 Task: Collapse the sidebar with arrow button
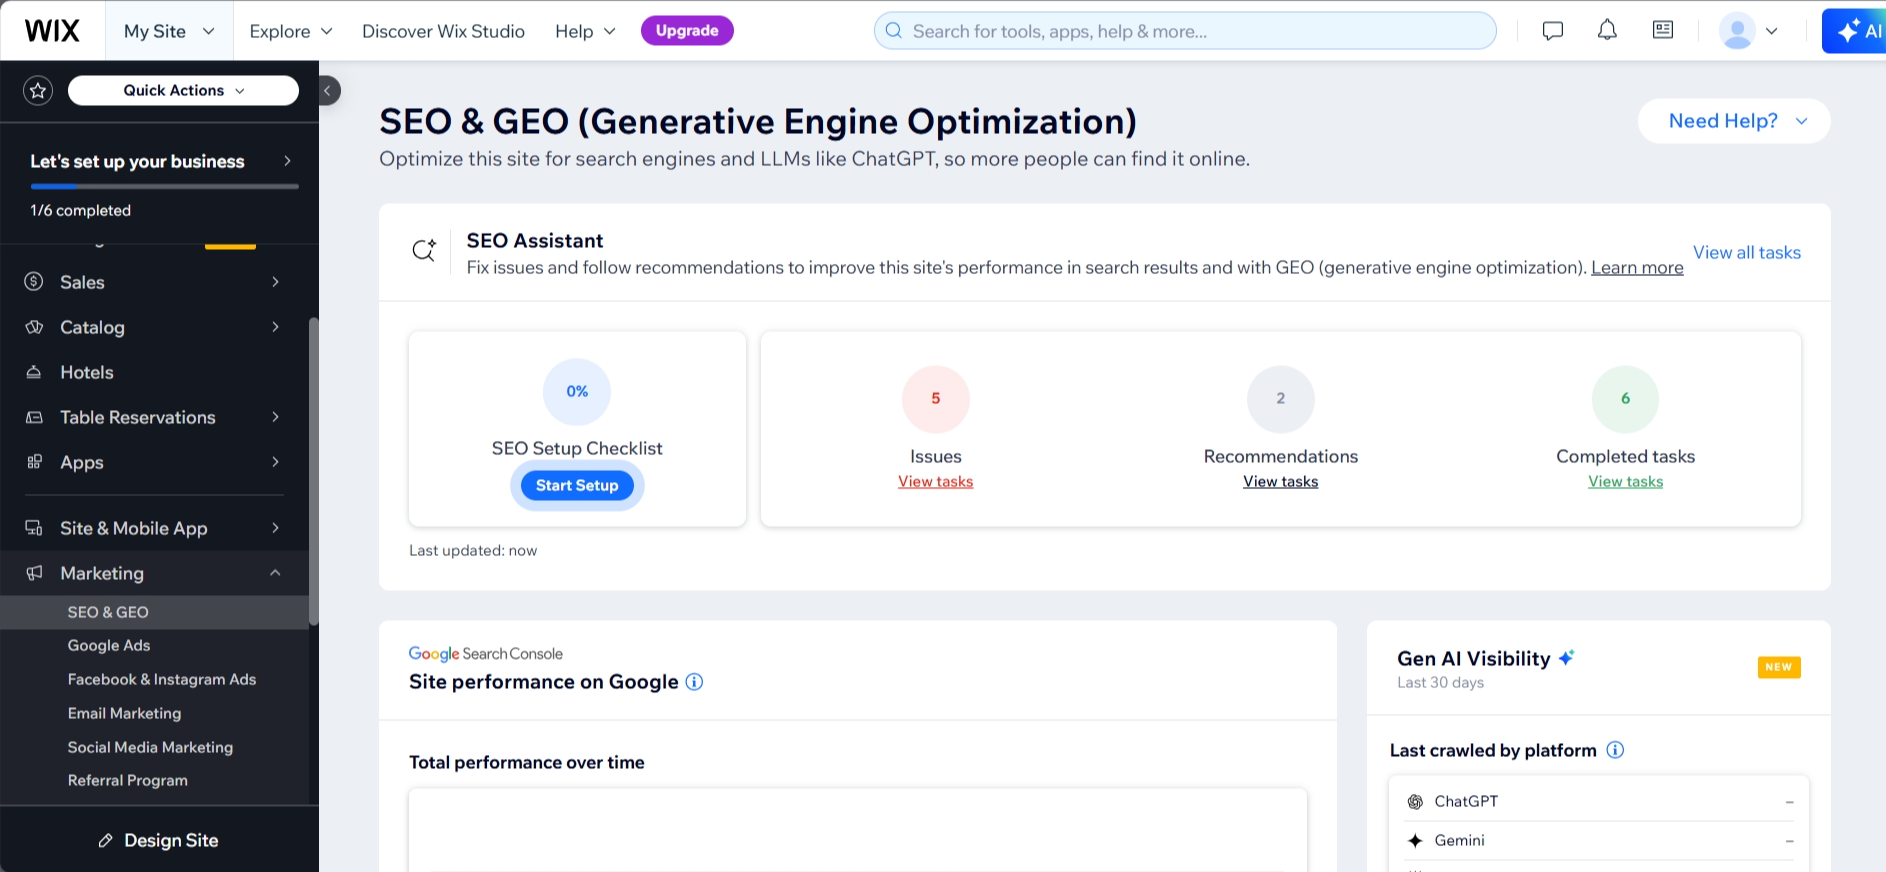click(x=328, y=91)
